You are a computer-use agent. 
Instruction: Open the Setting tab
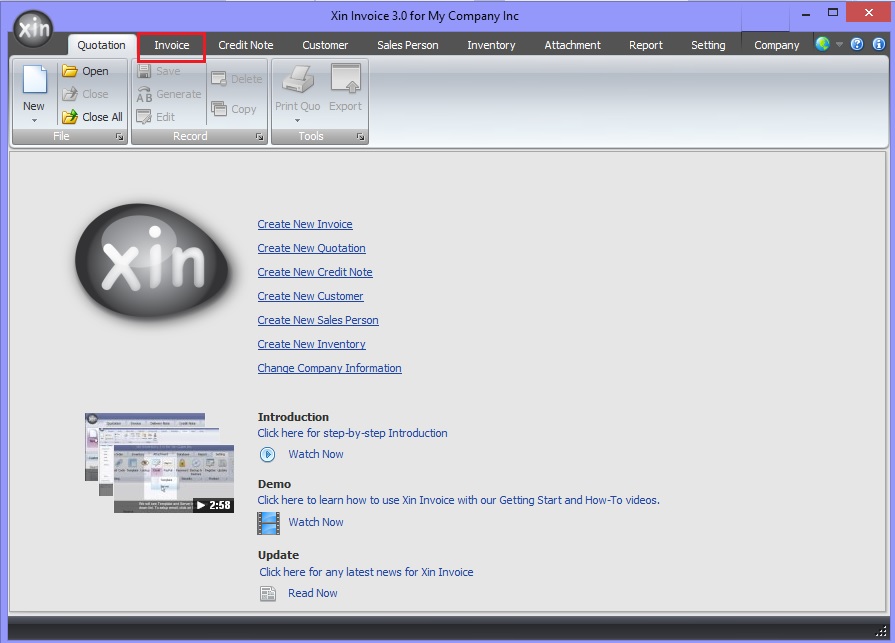708,45
